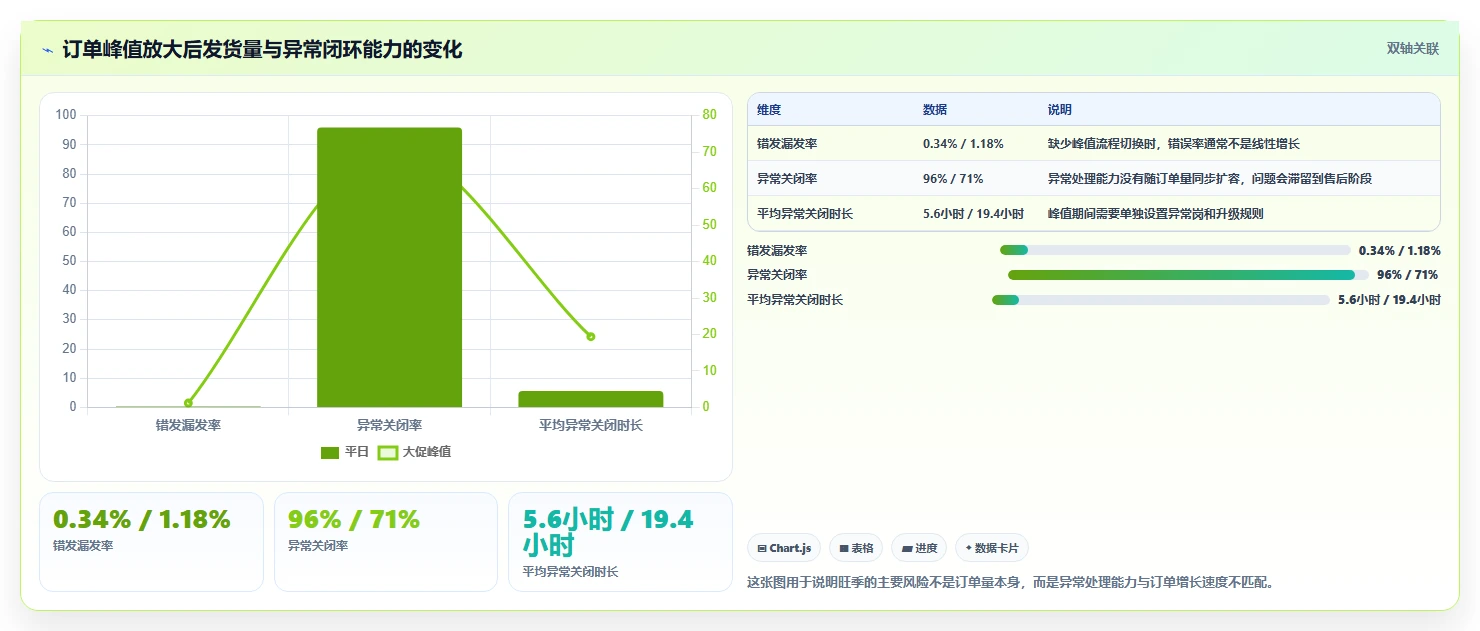Click the 维度 column header

[x=769, y=109]
